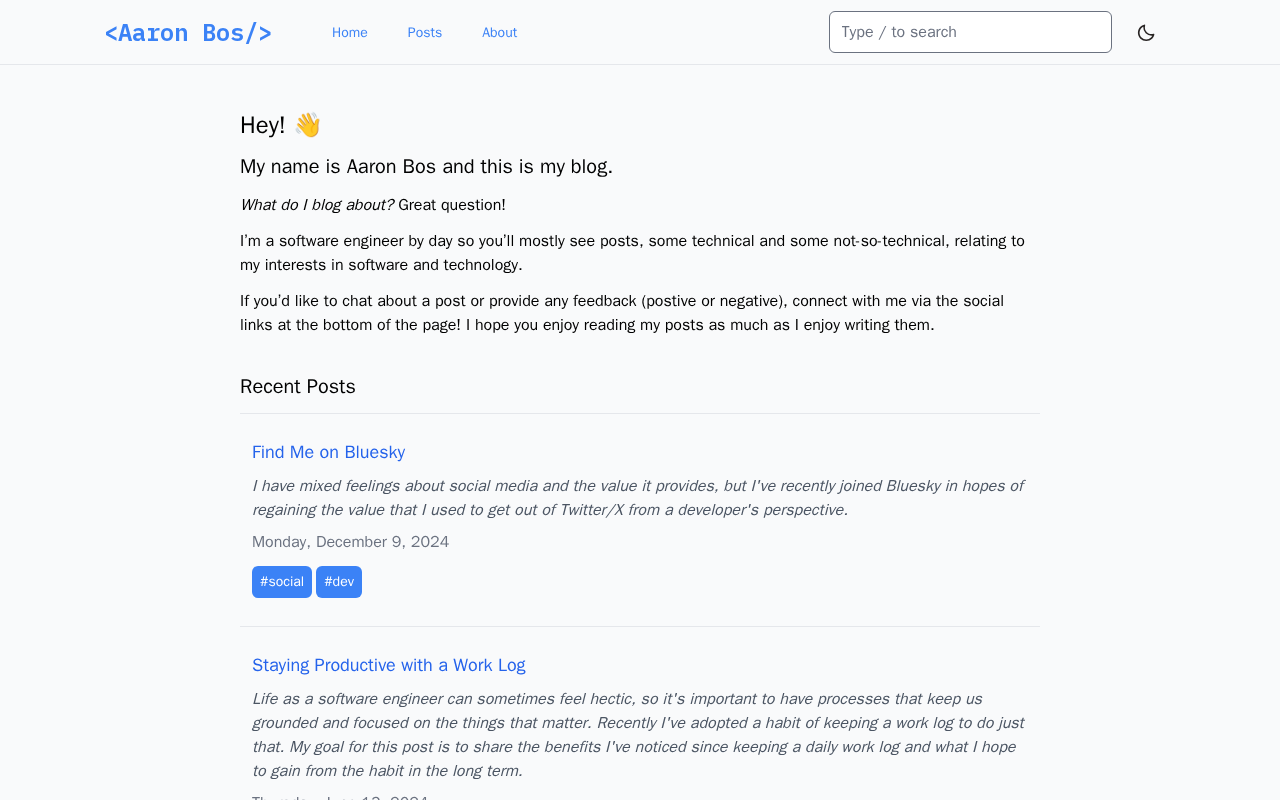Focus the "Type / to search" field
1280x800 pixels.
click(x=970, y=32)
